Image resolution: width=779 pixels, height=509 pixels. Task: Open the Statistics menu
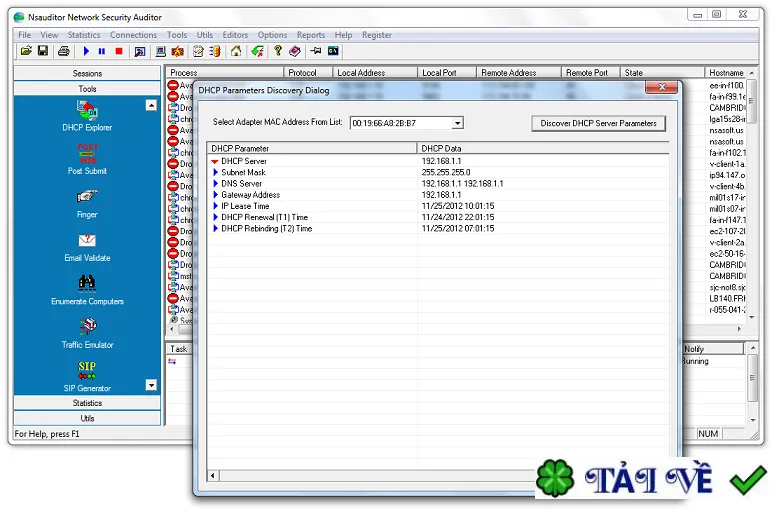coord(83,35)
